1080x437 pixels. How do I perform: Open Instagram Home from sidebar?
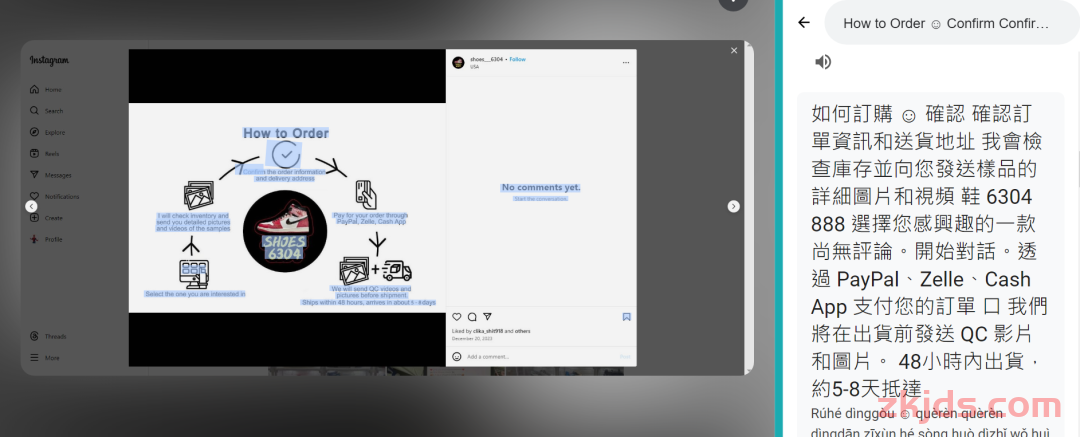point(45,90)
